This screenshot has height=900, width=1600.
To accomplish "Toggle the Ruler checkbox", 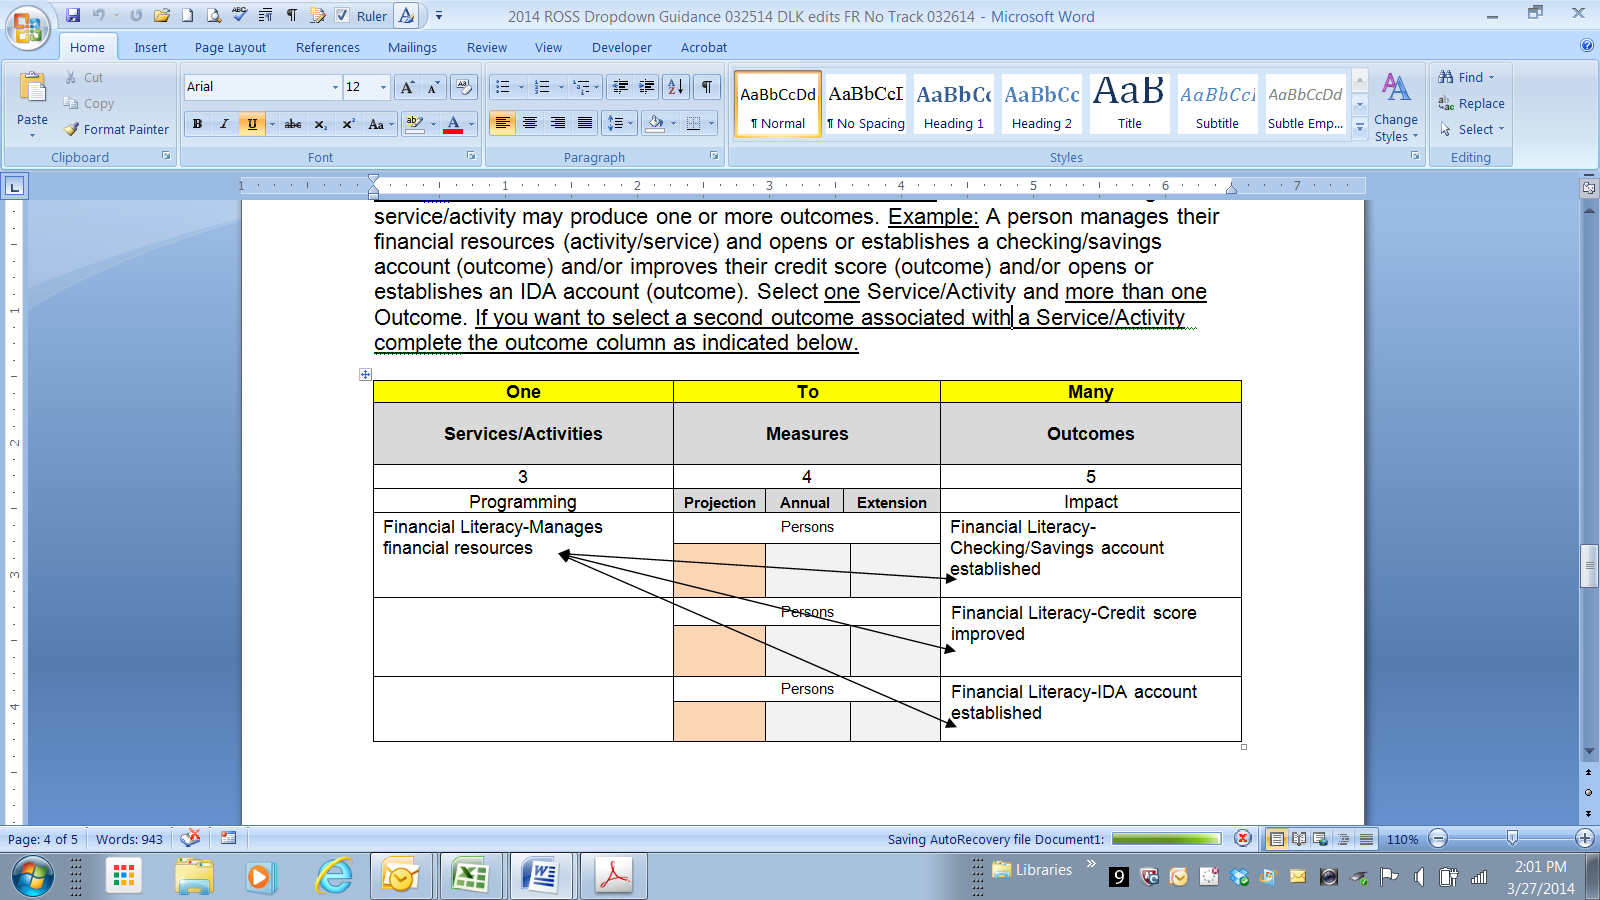I will (342, 16).
